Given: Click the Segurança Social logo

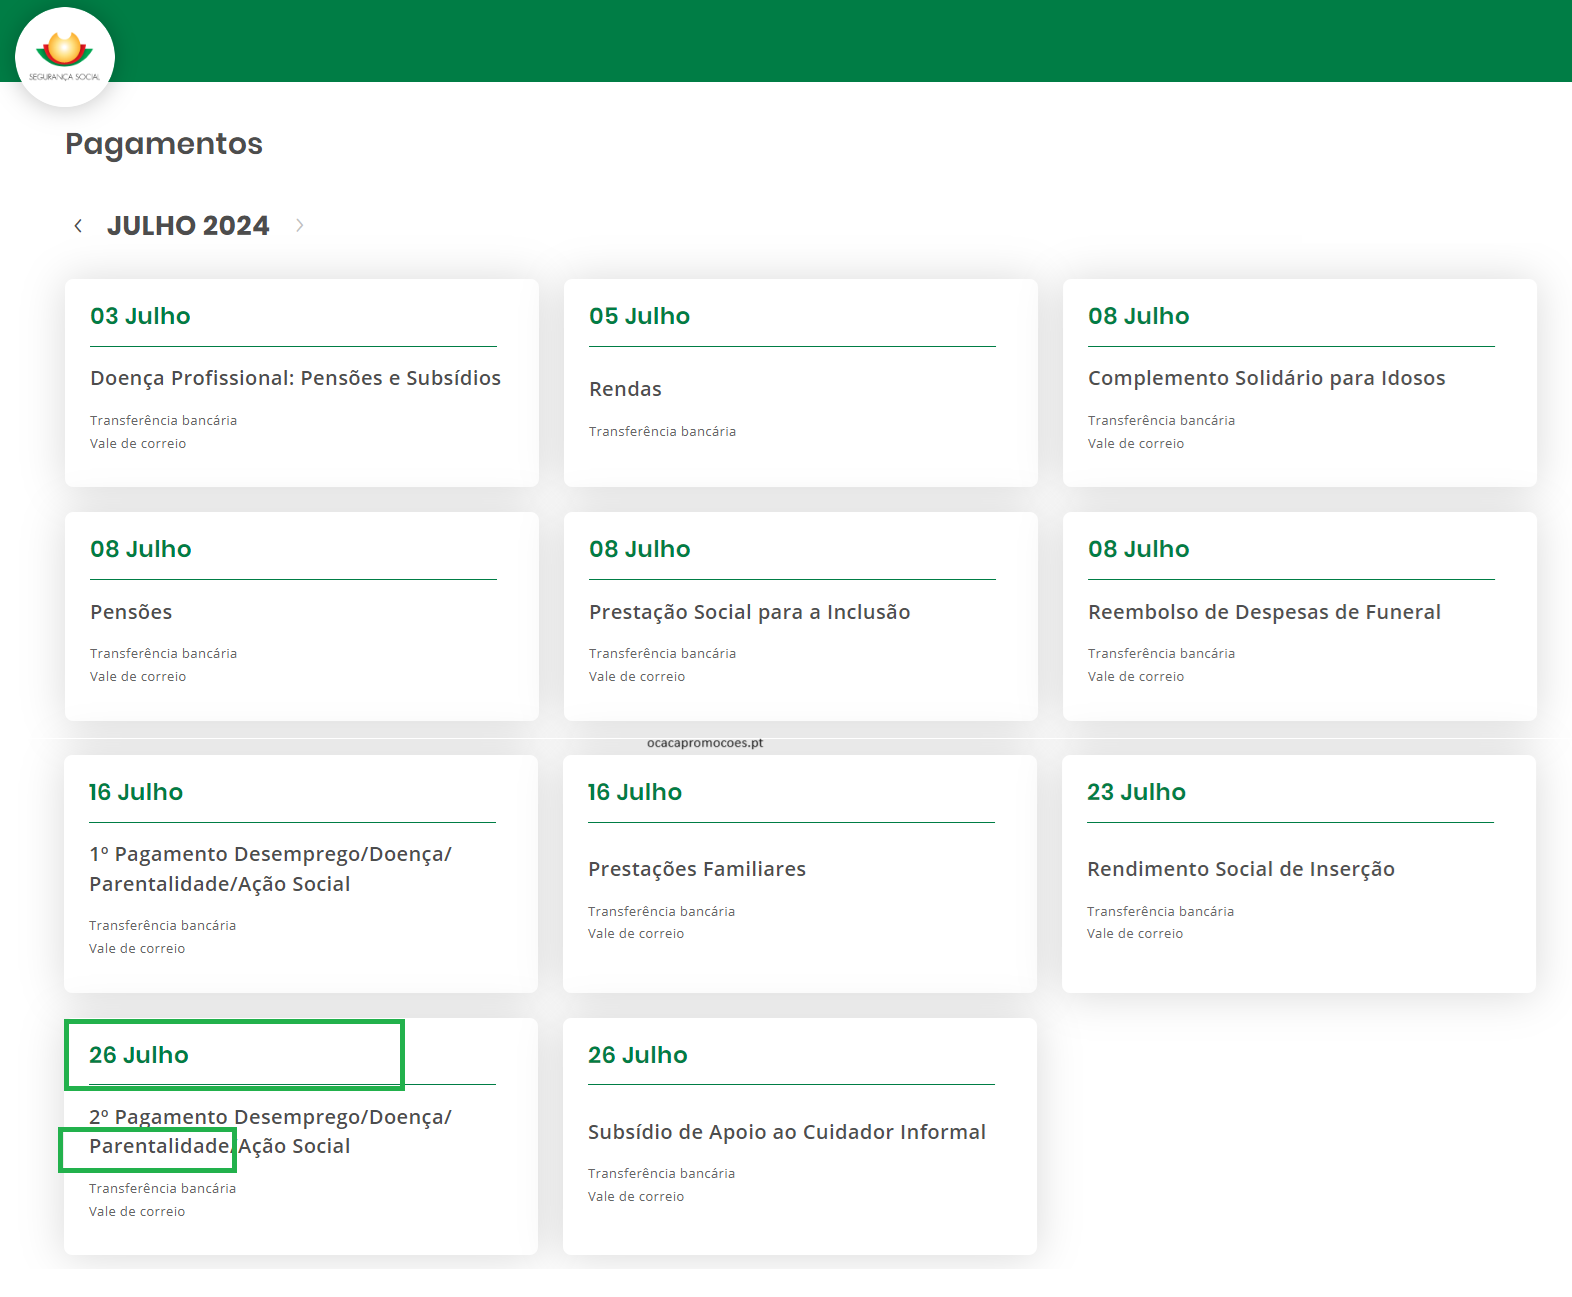Looking at the screenshot, I should (65, 57).
